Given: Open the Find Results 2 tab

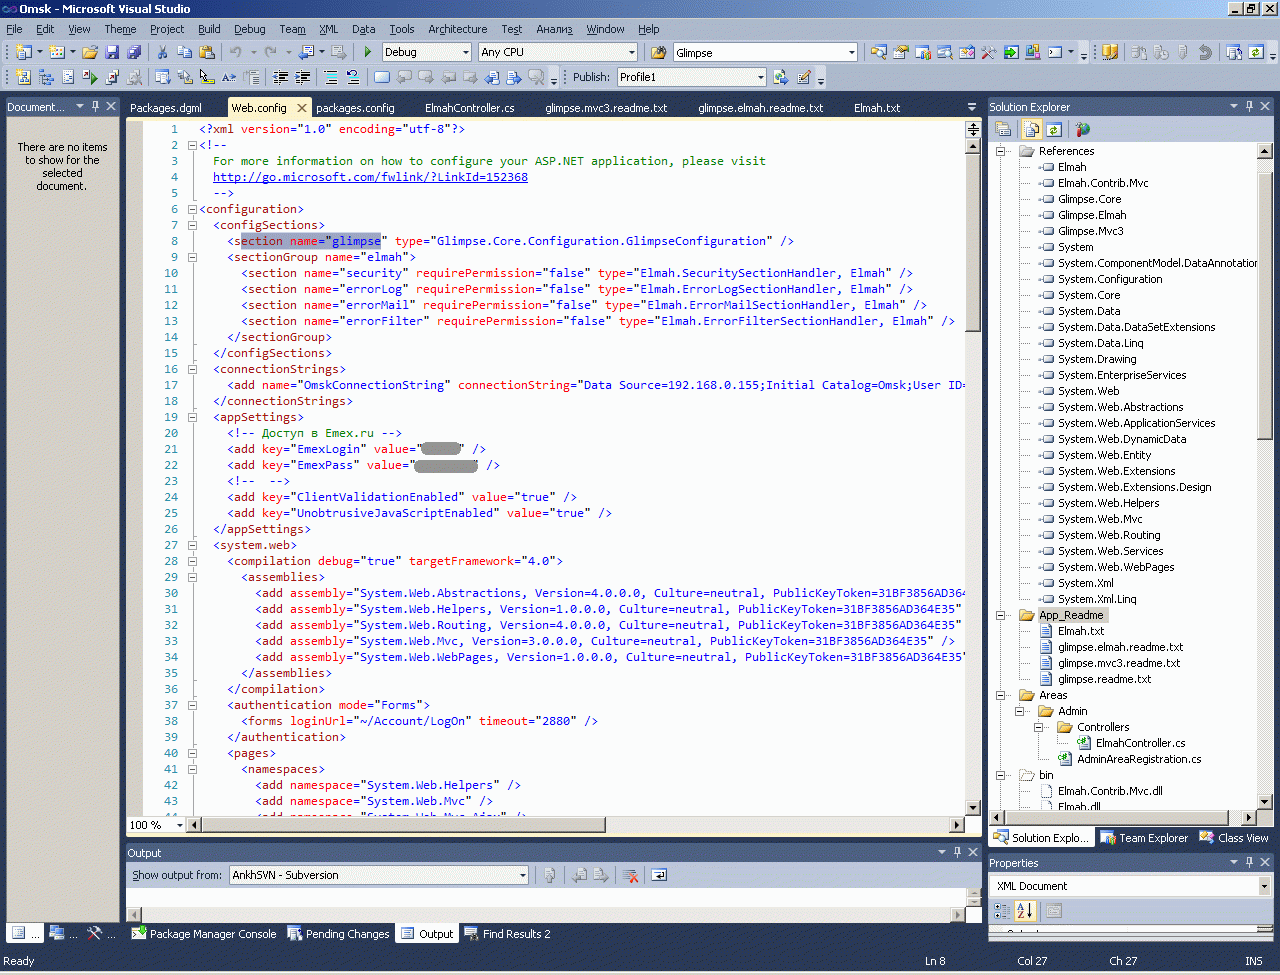Looking at the screenshot, I should (507, 934).
